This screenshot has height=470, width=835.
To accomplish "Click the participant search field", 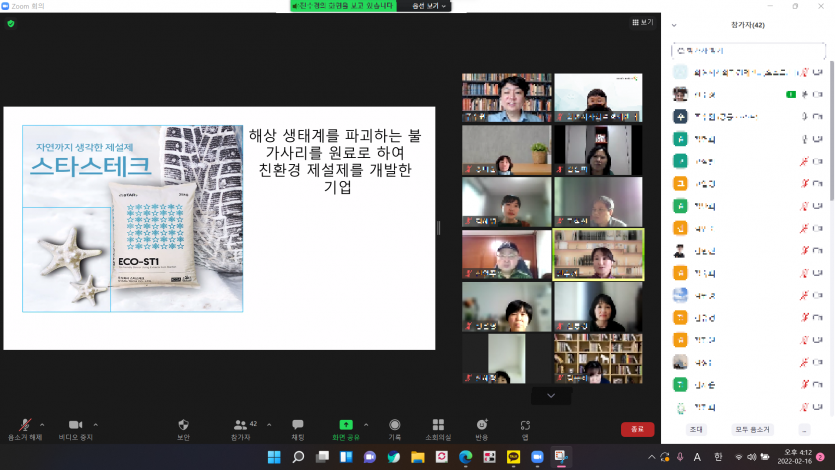I will (748, 51).
